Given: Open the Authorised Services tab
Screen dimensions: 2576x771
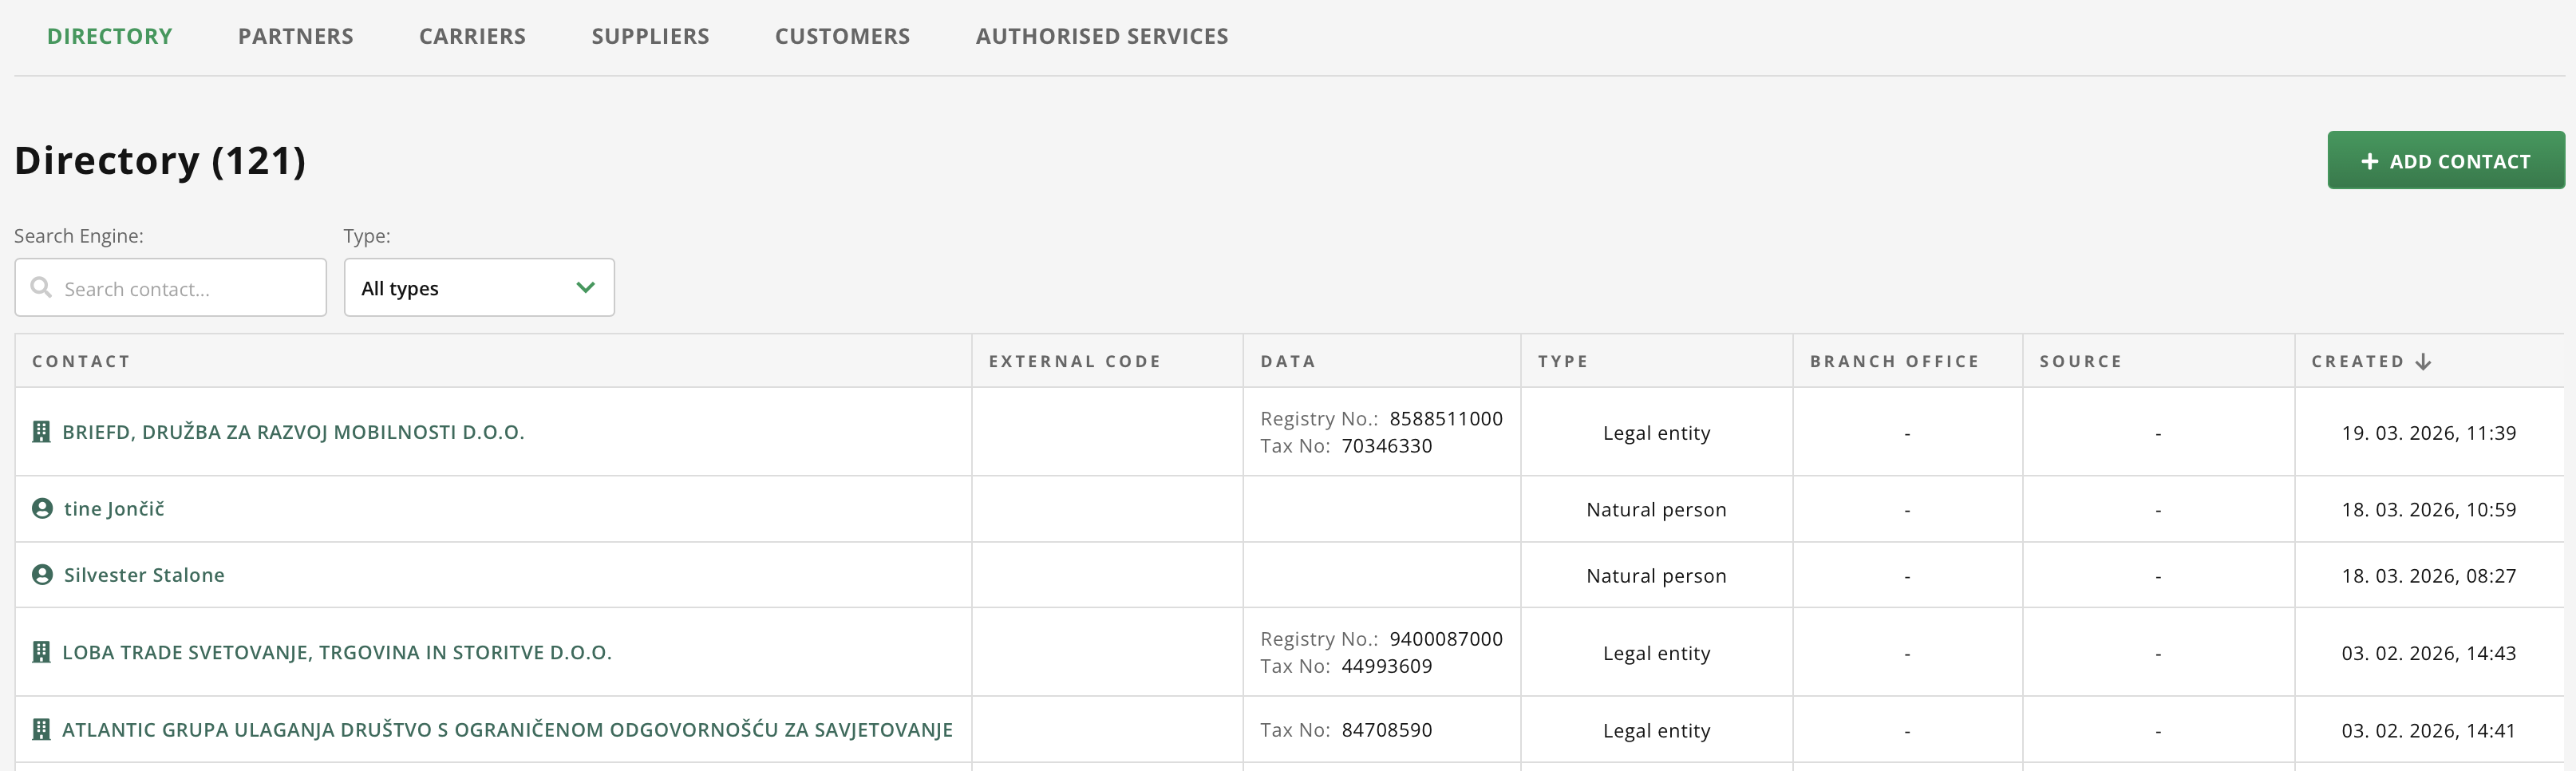Looking at the screenshot, I should click(1101, 37).
